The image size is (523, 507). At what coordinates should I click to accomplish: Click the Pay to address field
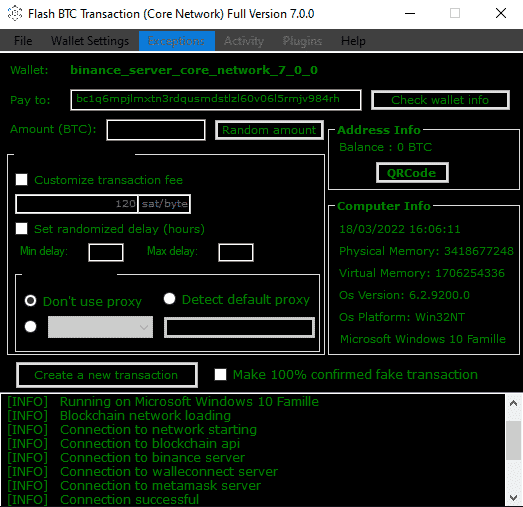click(x=215, y=99)
